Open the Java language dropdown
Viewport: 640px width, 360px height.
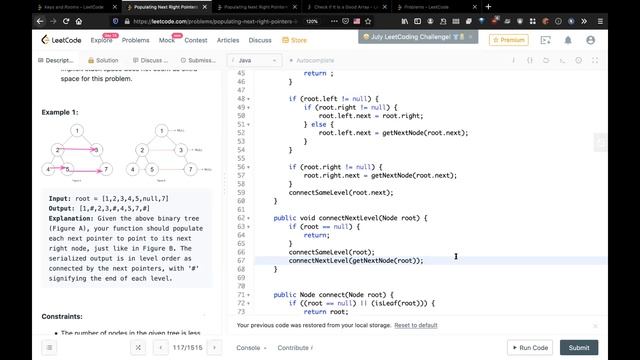click(x=254, y=60)
